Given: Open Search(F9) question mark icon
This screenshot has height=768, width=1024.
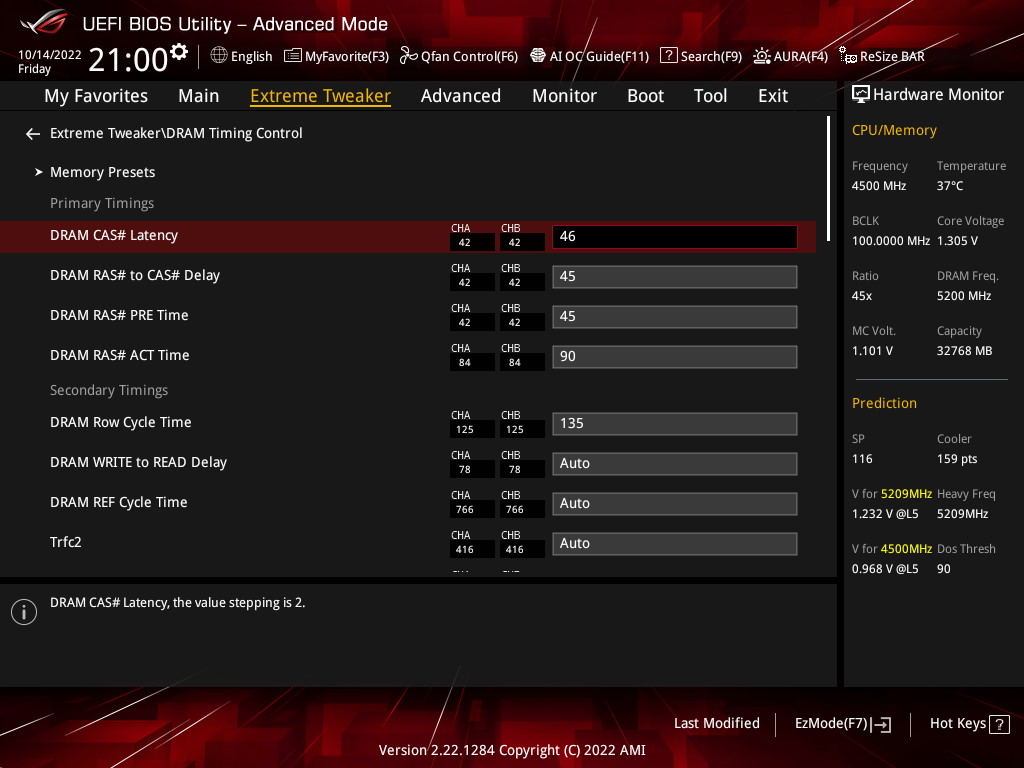Looking at the screenshot, I should (669, 56).
